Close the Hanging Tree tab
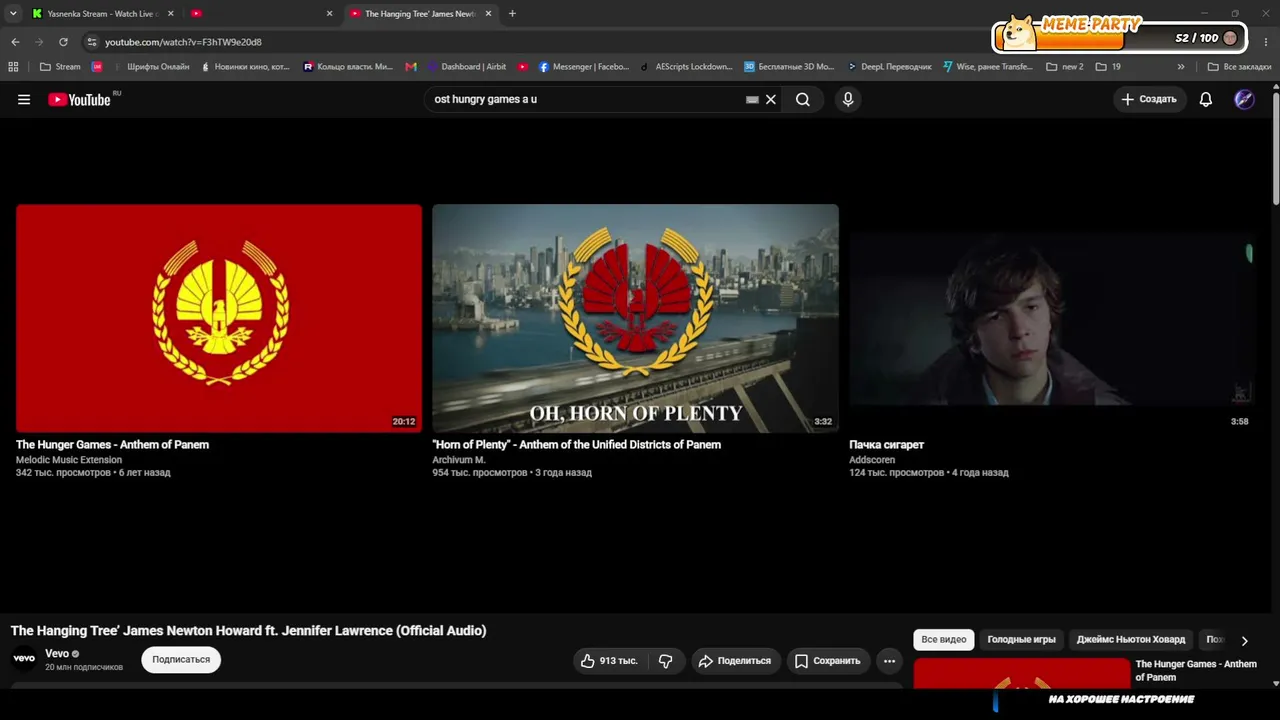Viewport: 1280px width, 720px height. [x=489, y=14]
